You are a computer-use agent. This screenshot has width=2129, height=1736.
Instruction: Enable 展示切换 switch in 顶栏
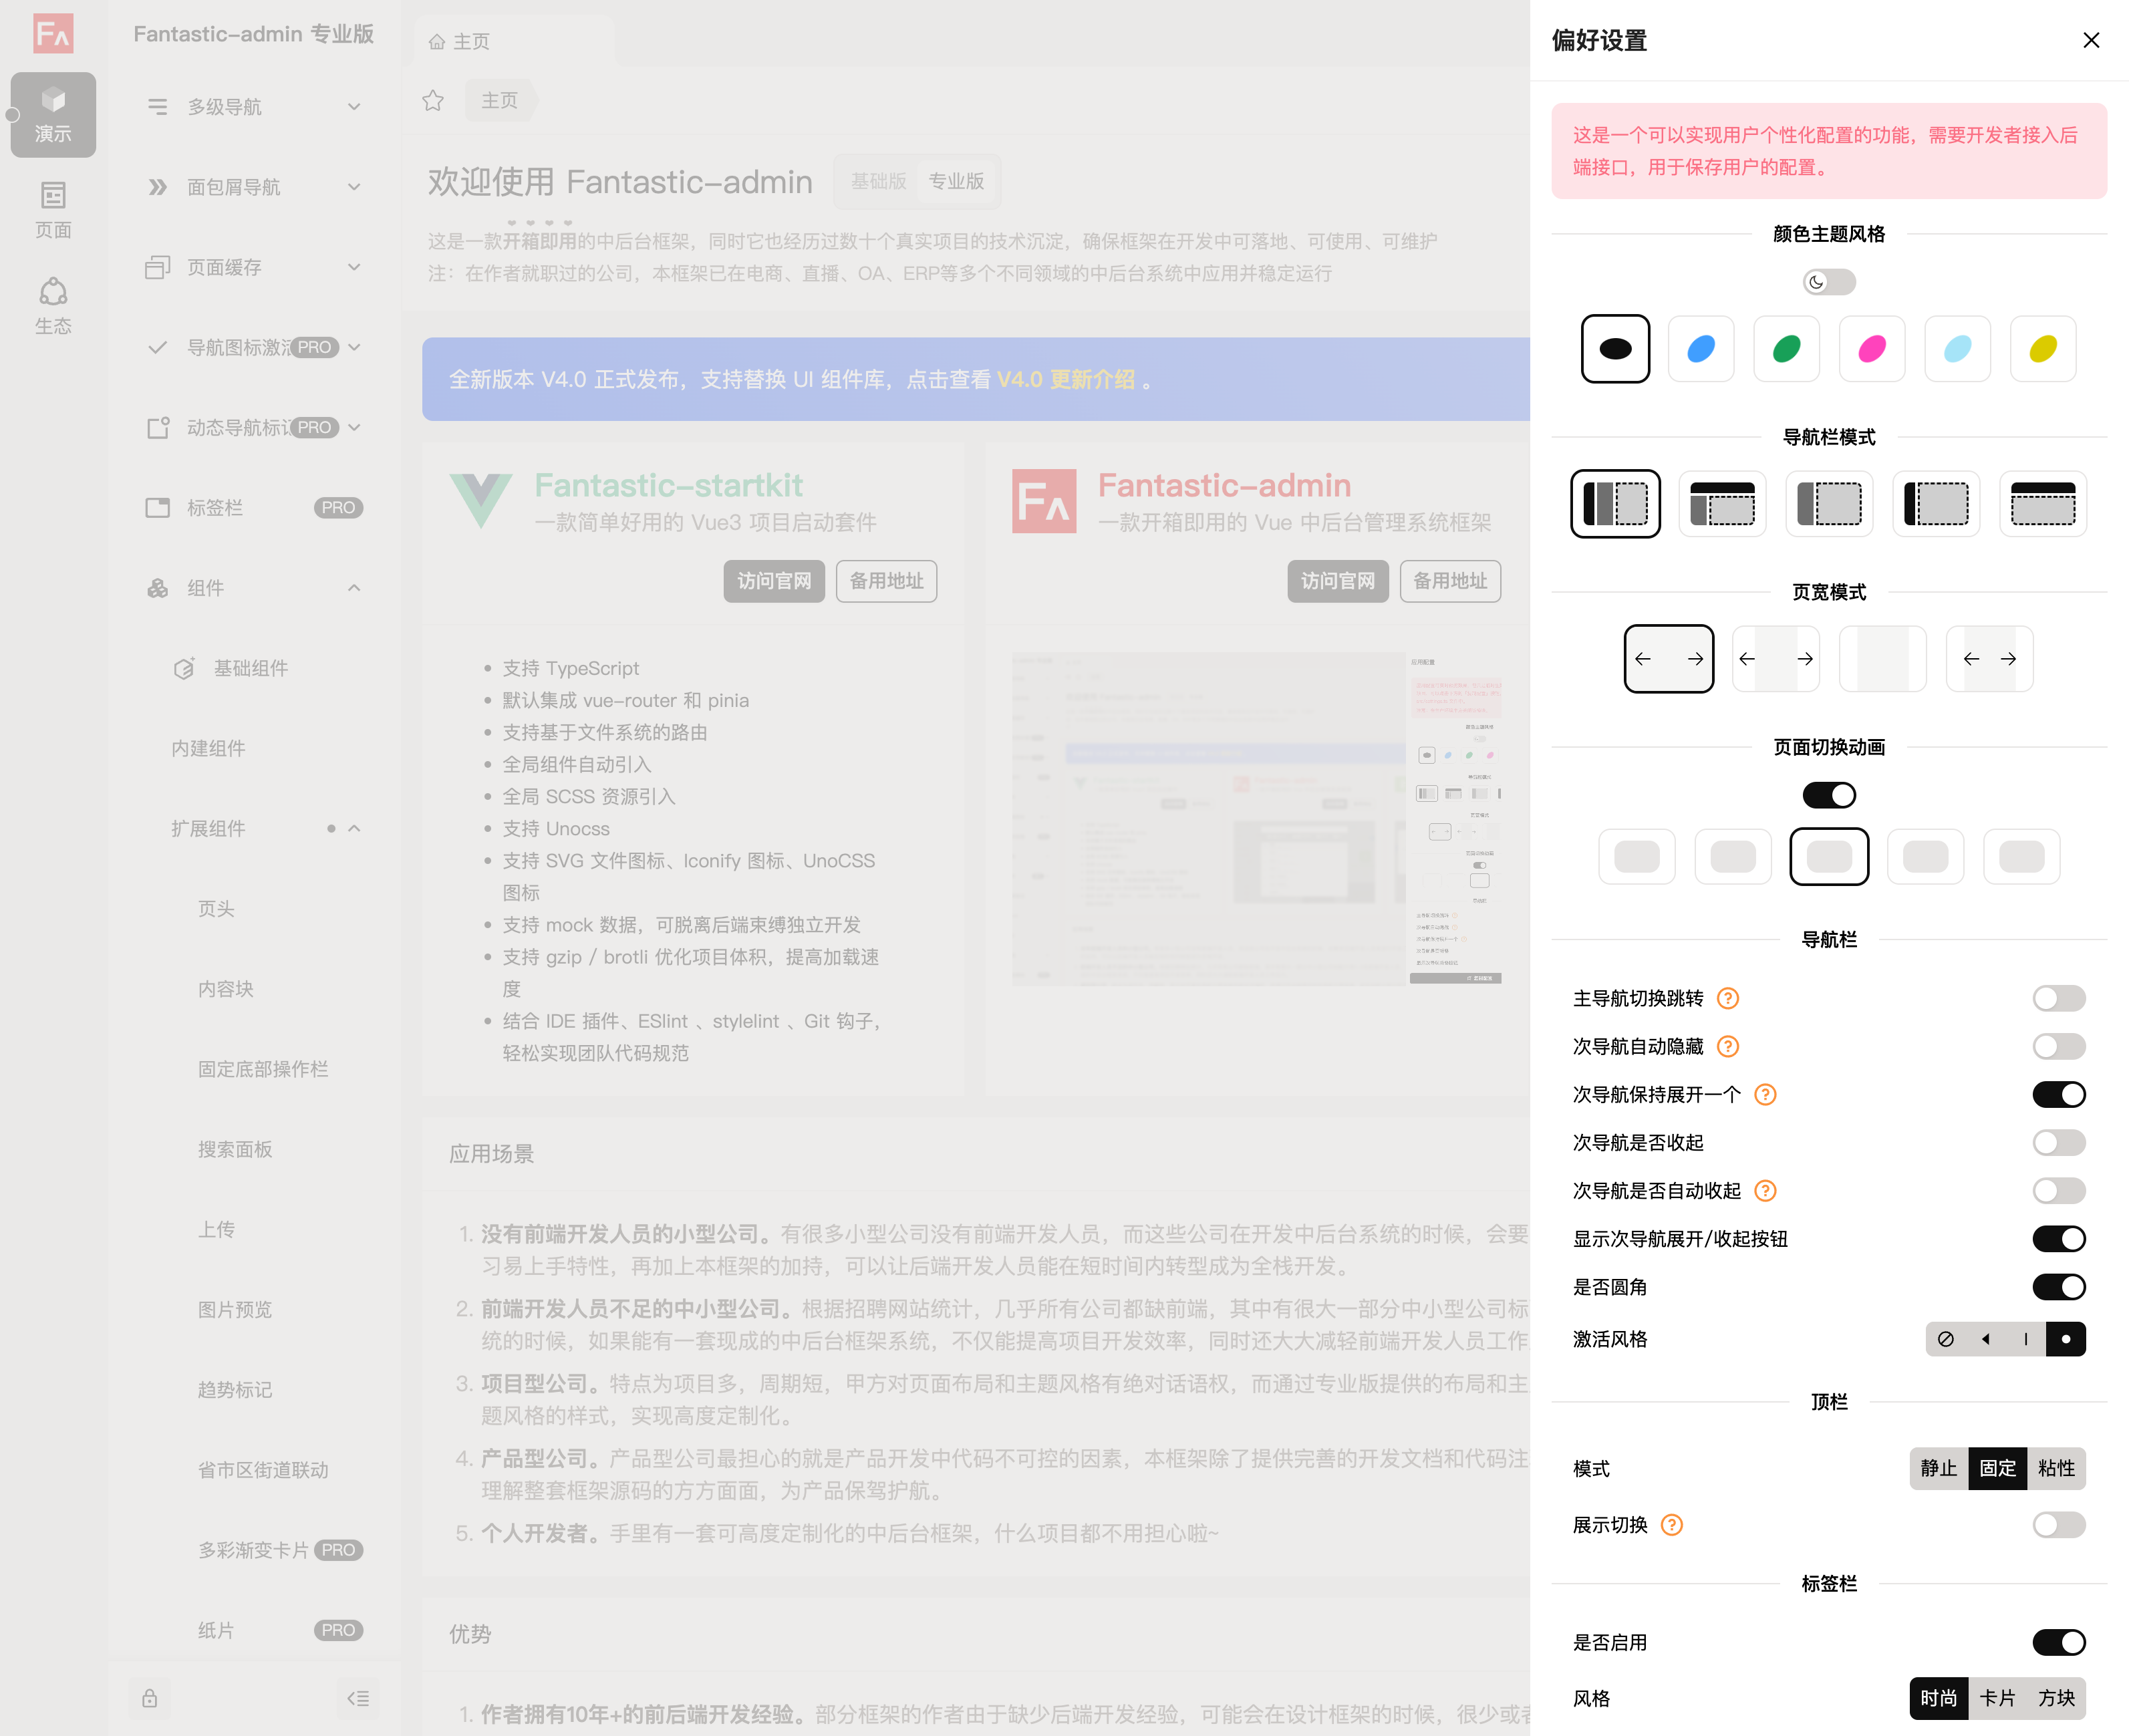2059,1524
